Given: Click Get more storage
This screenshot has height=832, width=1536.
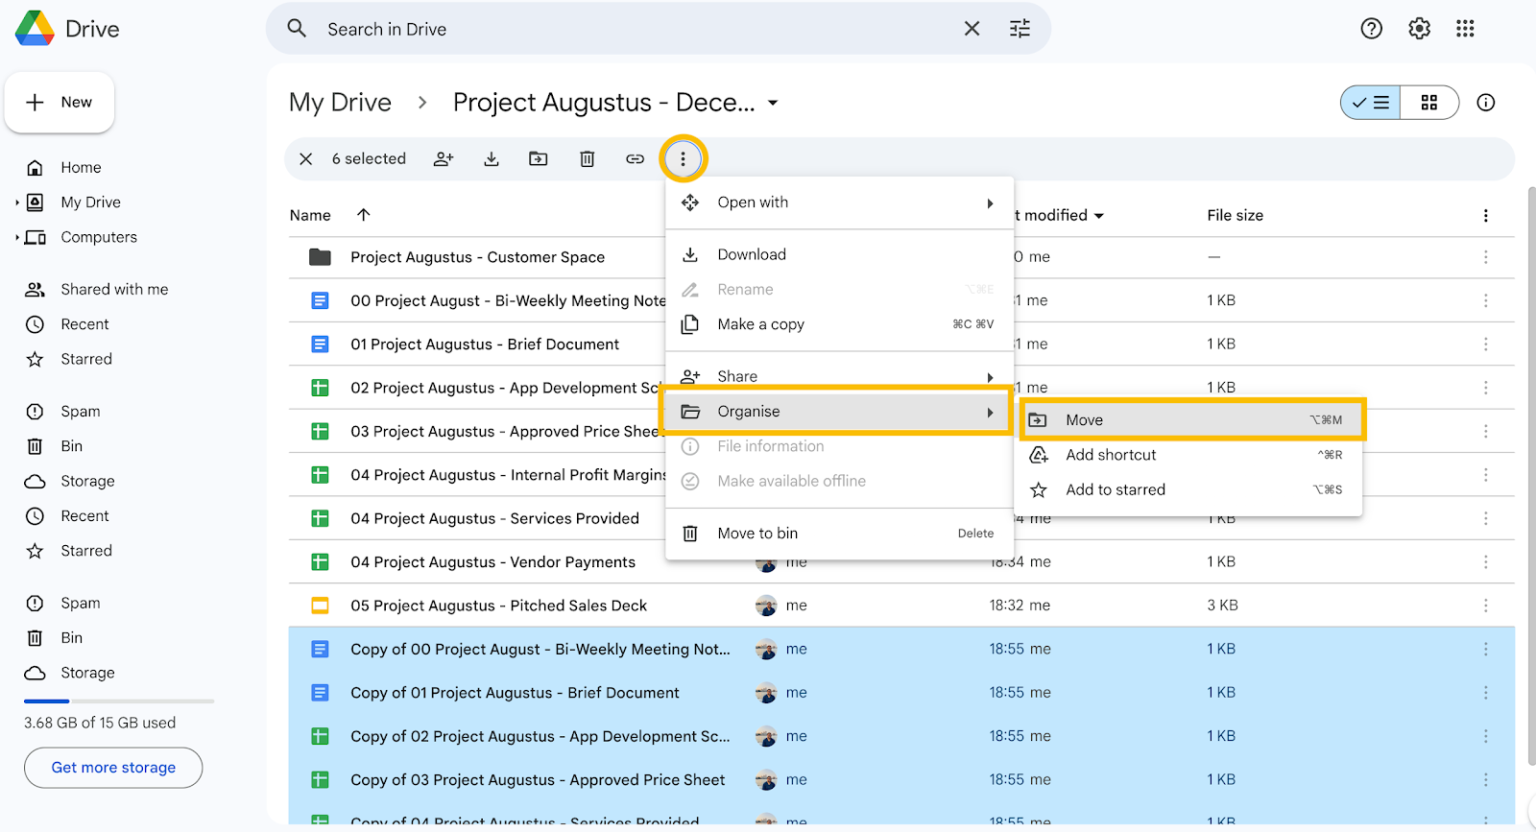Looking at the screenshot, I should 112,767.
